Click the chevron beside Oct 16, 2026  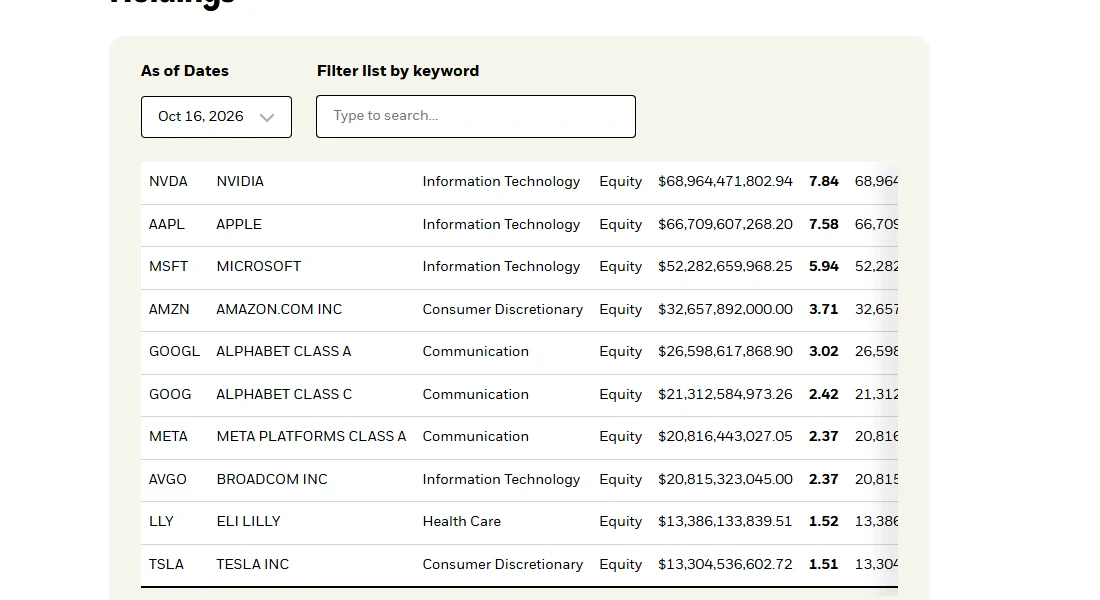point(267,117)
